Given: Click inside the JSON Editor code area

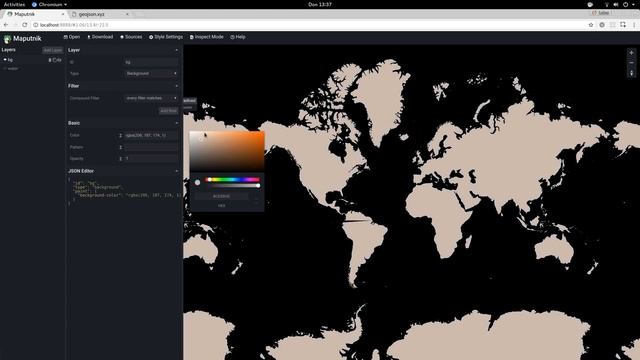Looking at the screenshot, I should click(124, 192).
